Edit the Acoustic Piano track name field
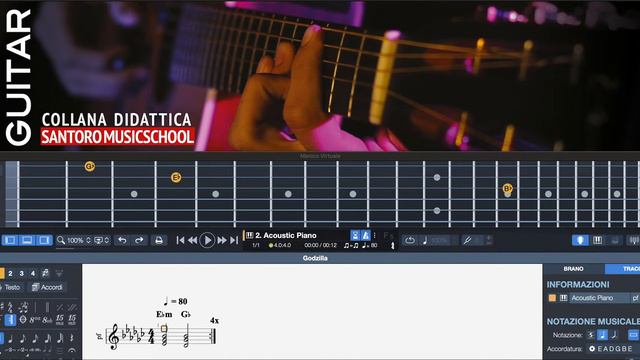This screenshot has height=360, width=640. [599, 298]
